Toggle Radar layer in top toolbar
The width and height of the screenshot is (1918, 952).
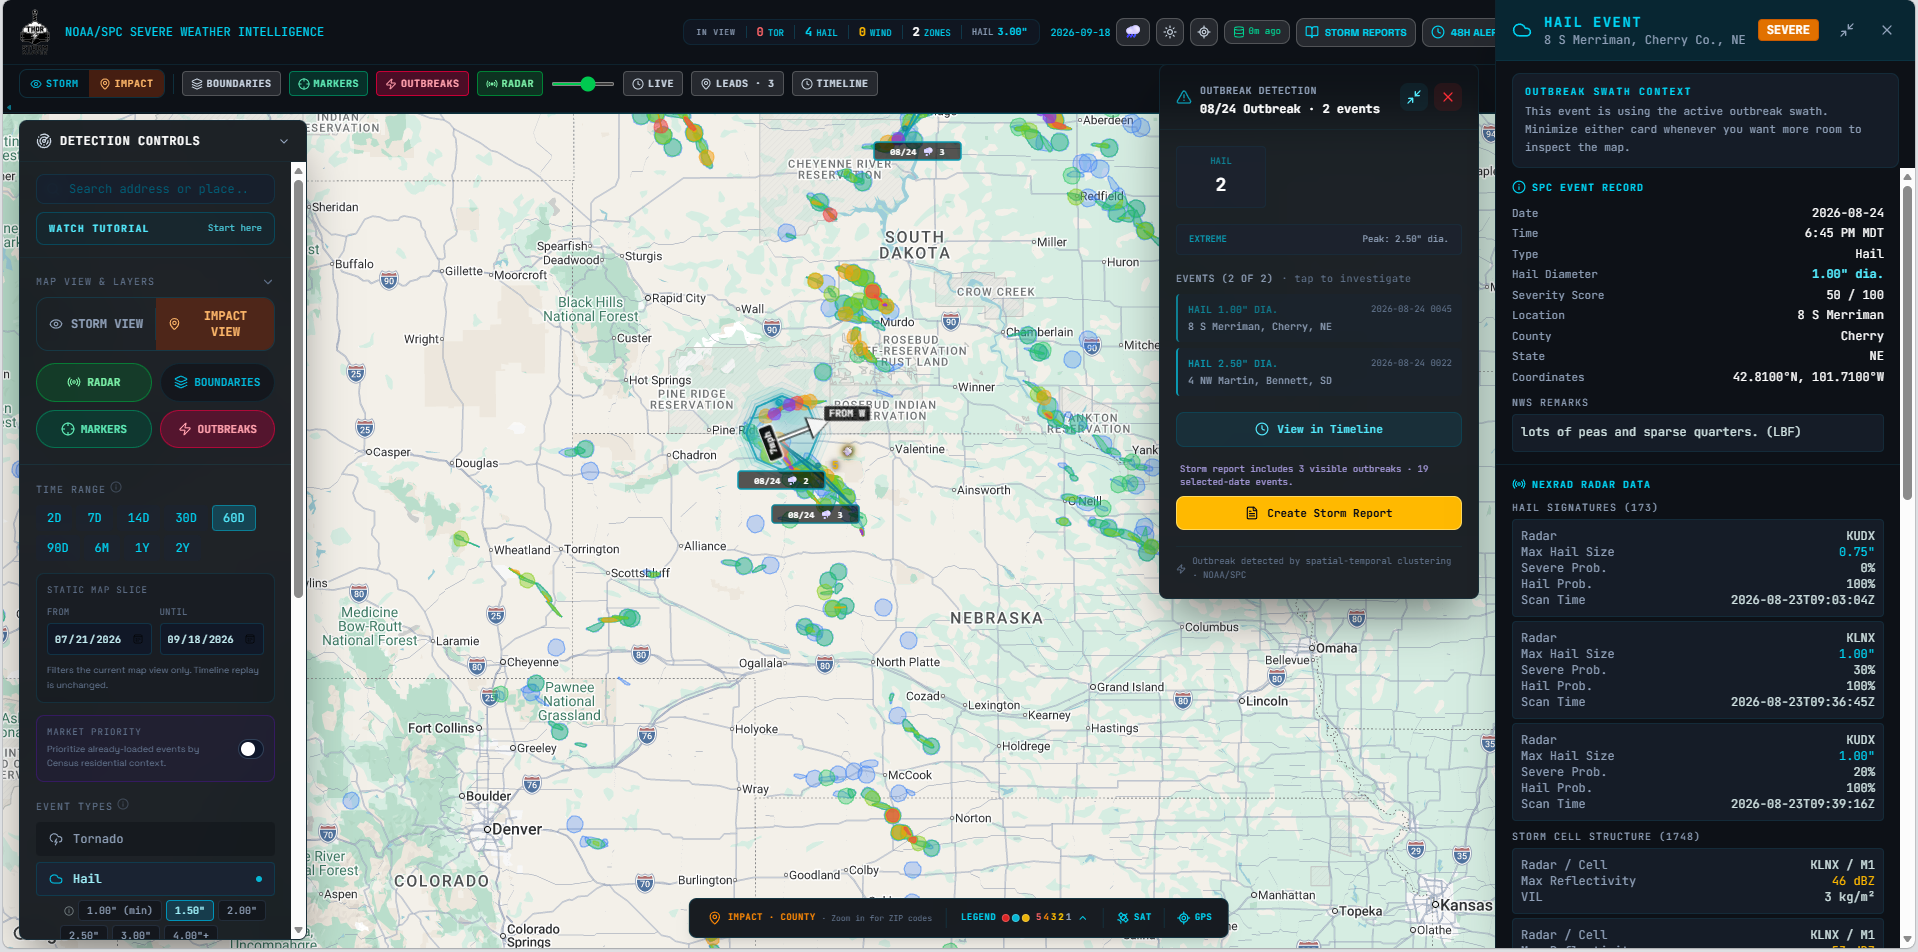510,84
